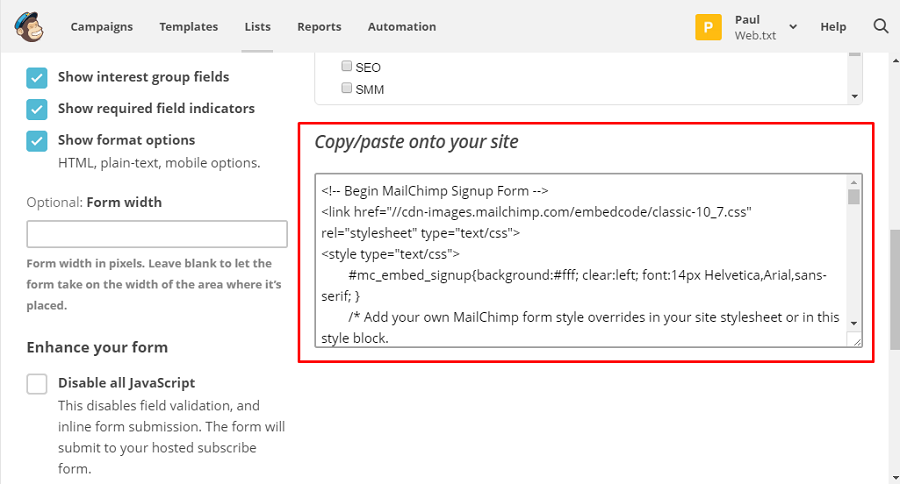Open the Help link
The height and width of the screenshot is (484, 900).
pyautogui.click(x=833, y=26)
